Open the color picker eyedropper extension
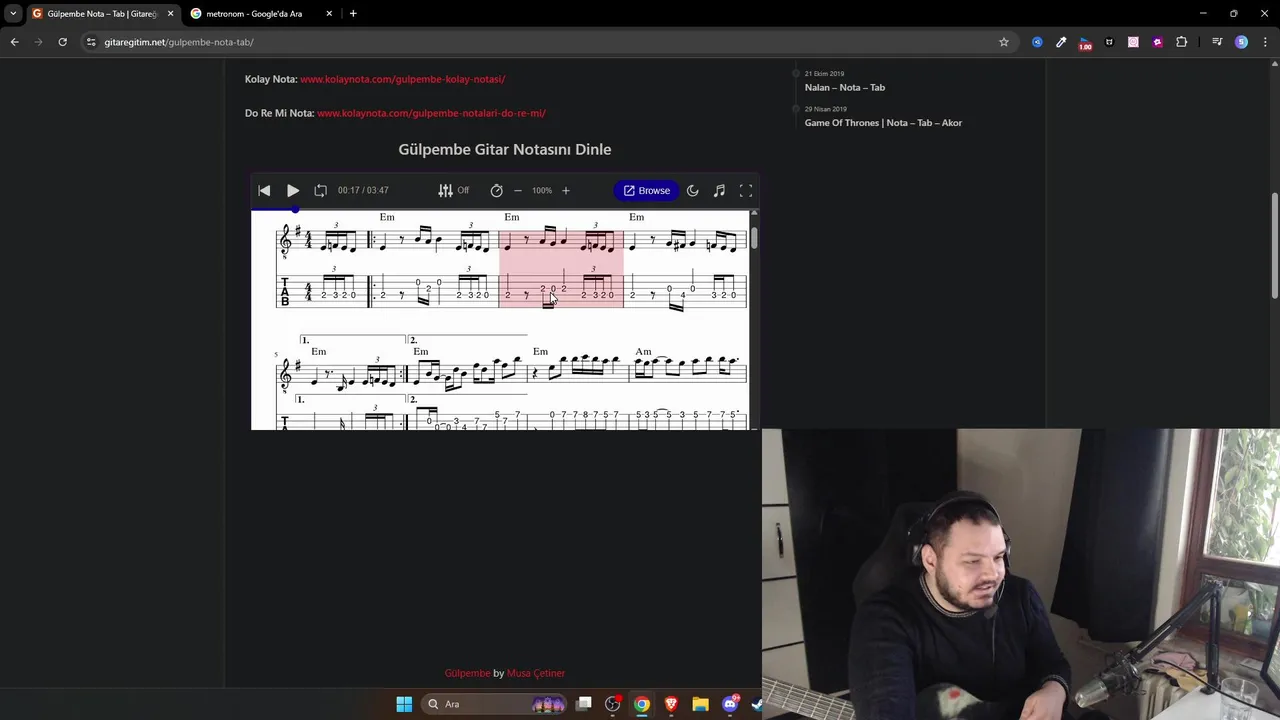 click(1061, 42)
